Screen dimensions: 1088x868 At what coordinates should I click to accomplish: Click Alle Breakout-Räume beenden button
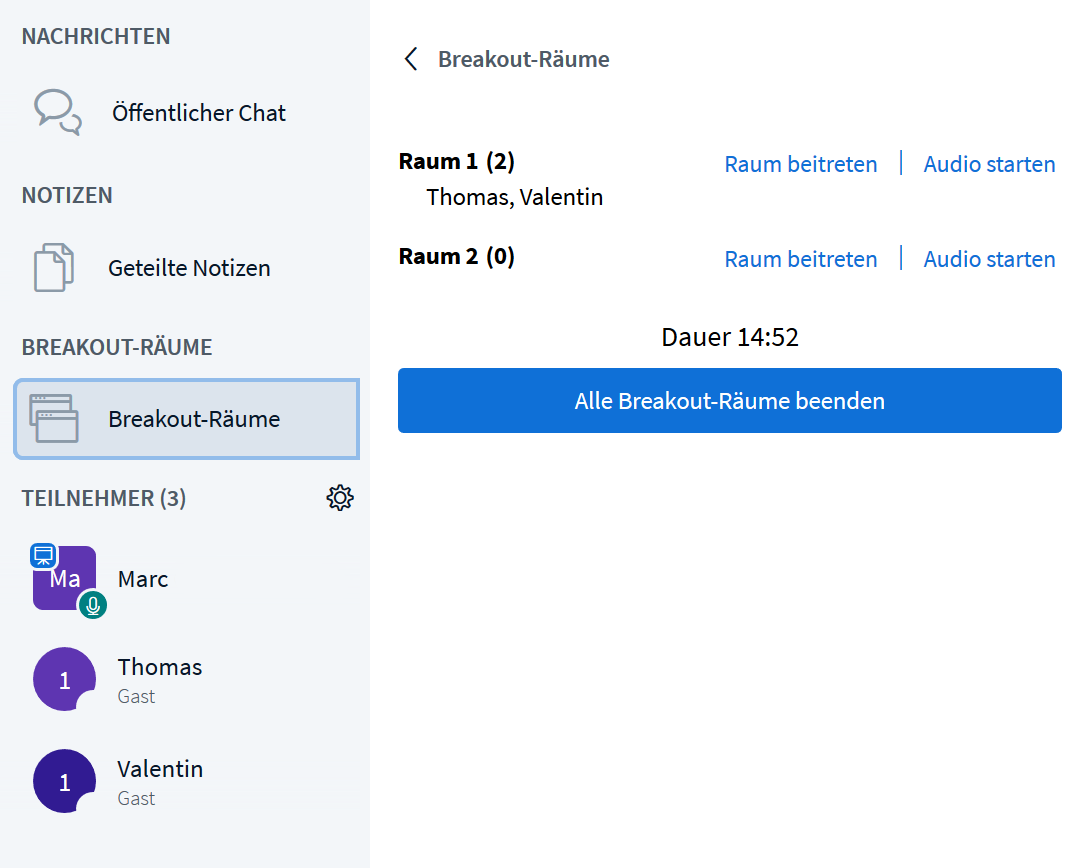729,400
